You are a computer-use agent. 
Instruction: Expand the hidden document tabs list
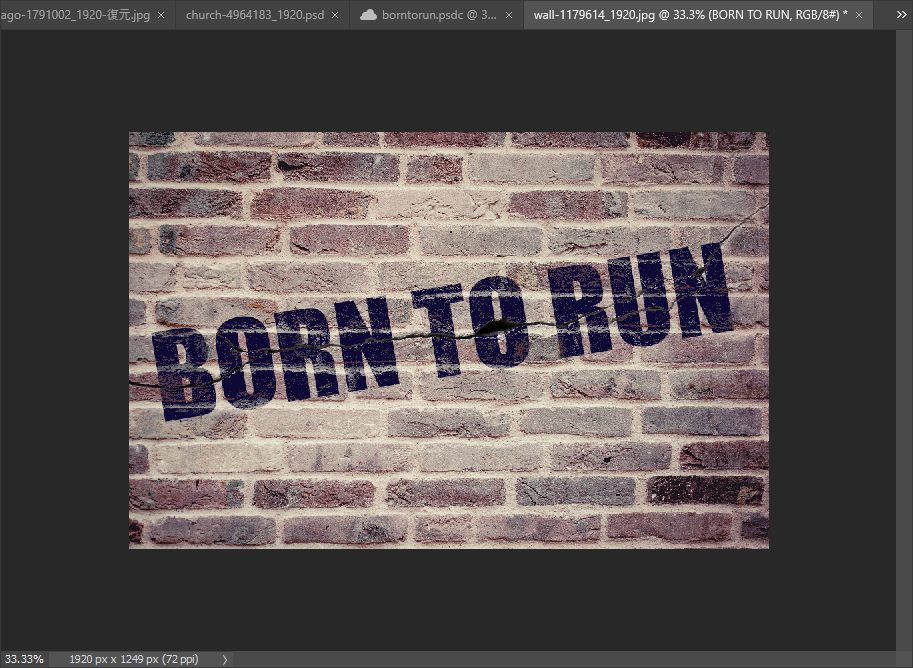(901, 15)
